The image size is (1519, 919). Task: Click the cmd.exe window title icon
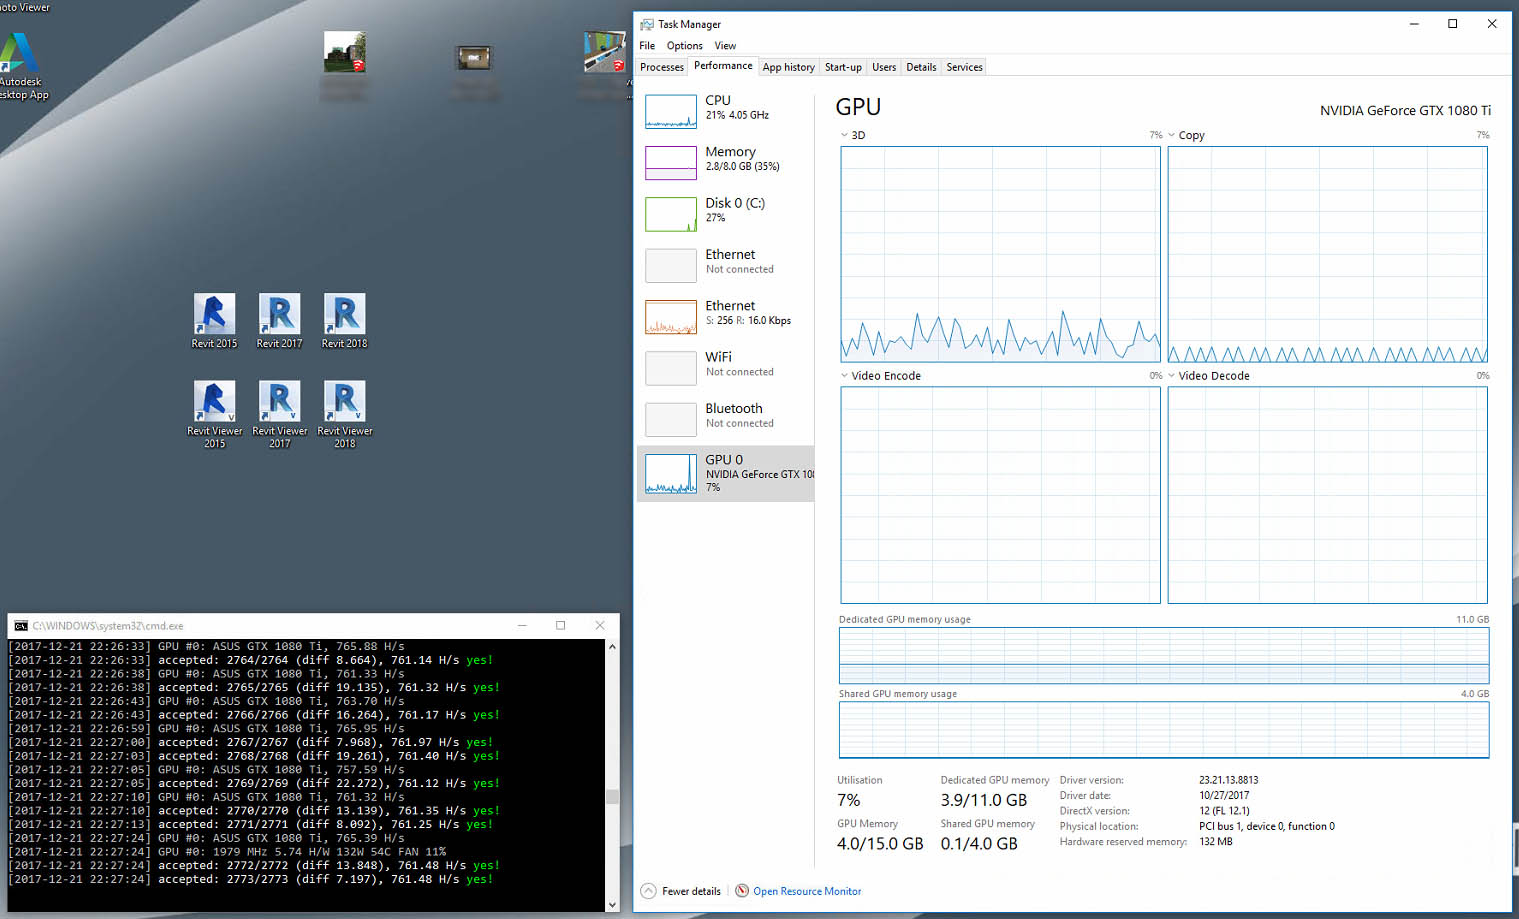(x=20, y=626)
